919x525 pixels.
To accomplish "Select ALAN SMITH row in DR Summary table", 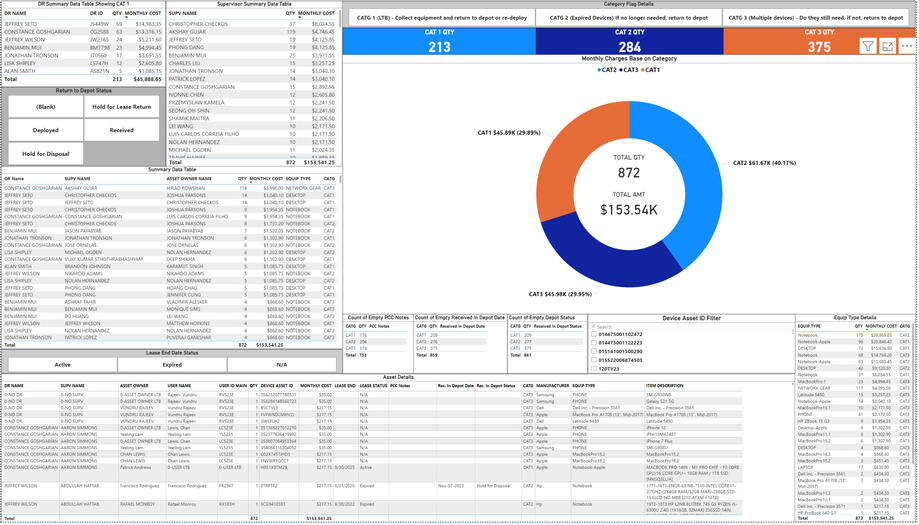I will (84, 71).
